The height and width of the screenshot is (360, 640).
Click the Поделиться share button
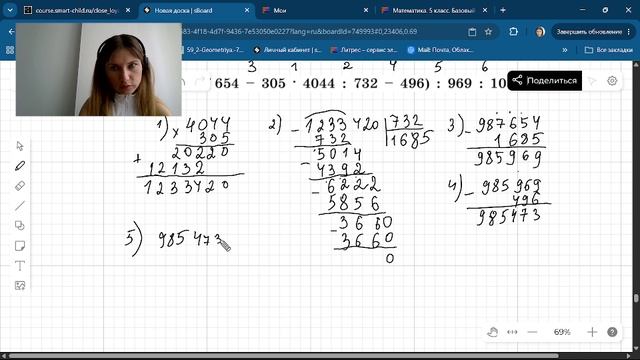544,80
